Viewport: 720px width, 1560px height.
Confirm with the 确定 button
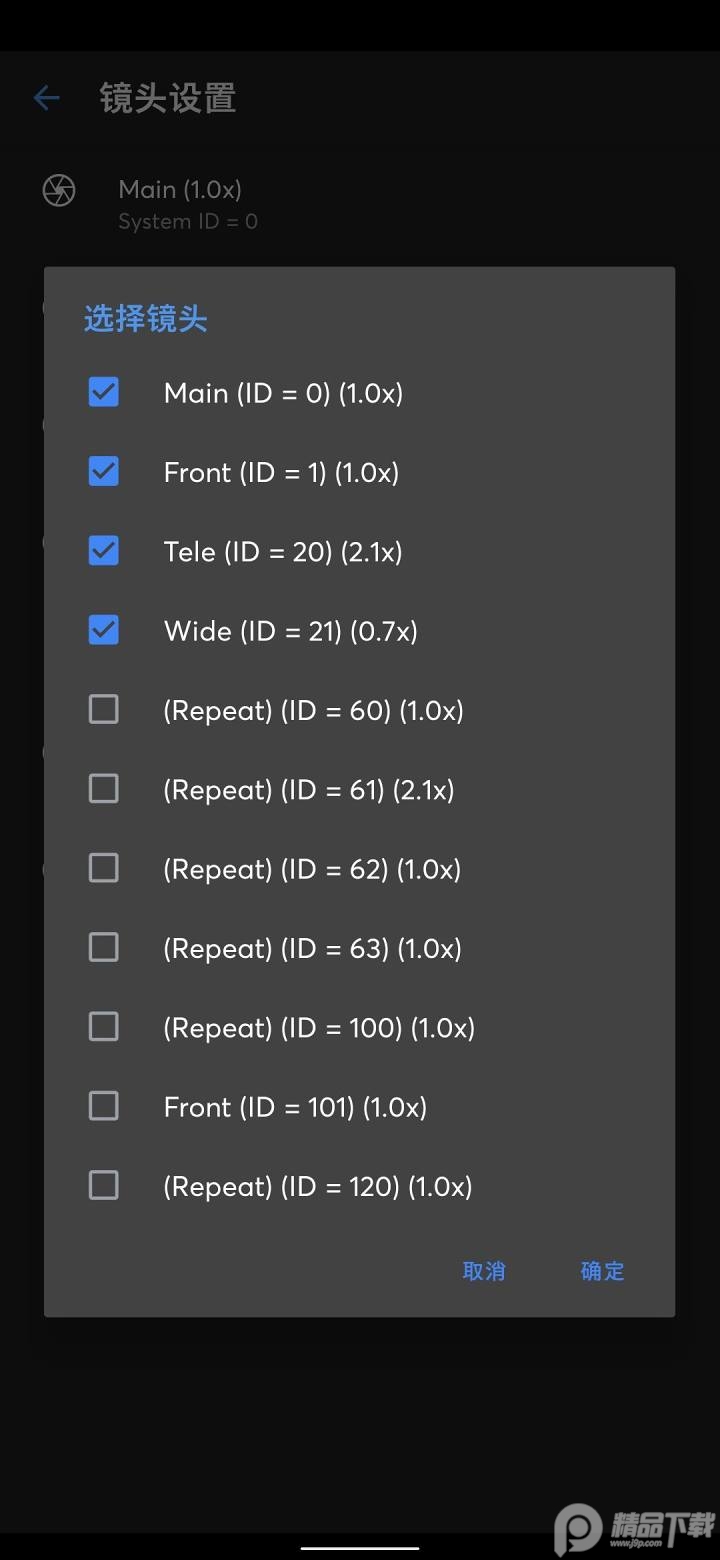tap(602, 1271)
